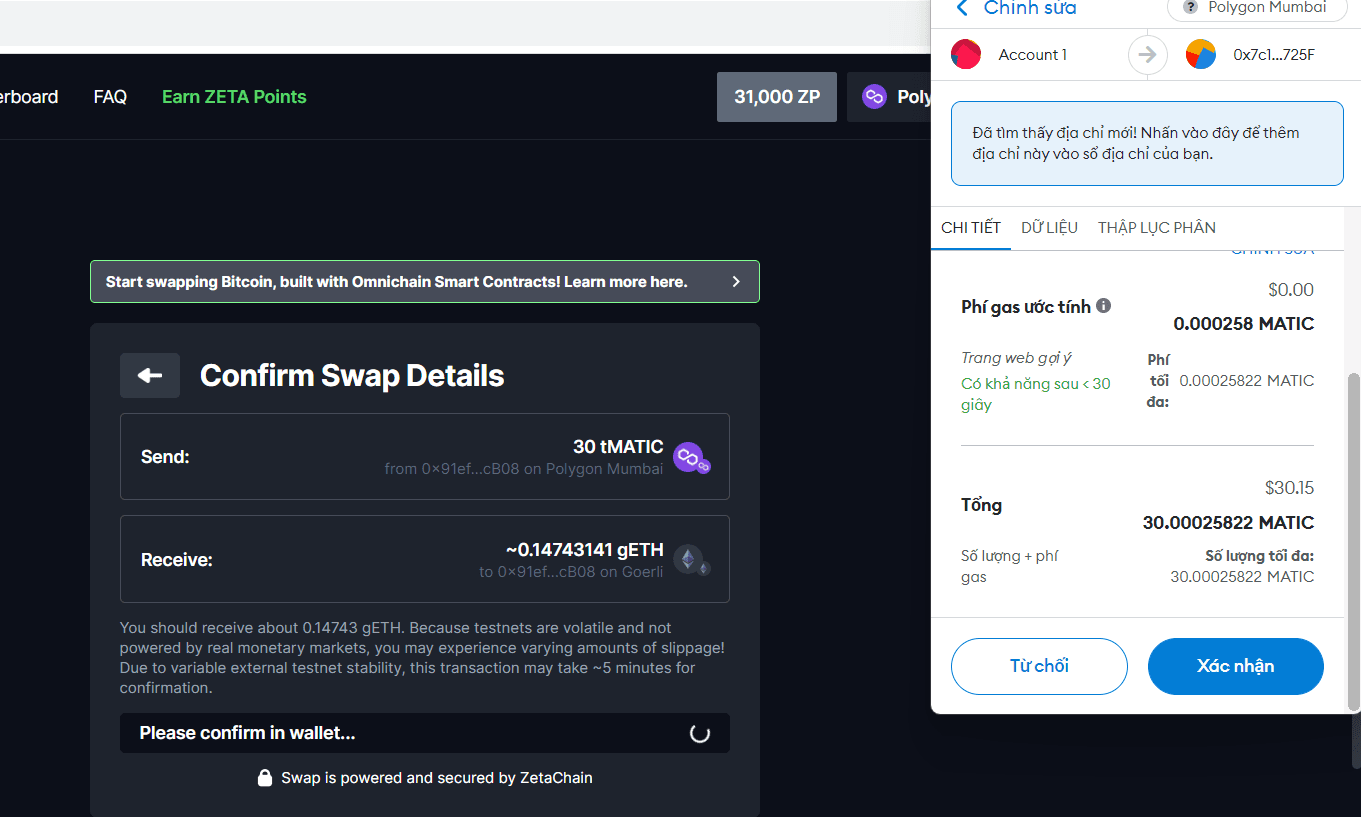1361x817 pixels.
Task: Open the Poly network dropdown in header
Action: 890,97
